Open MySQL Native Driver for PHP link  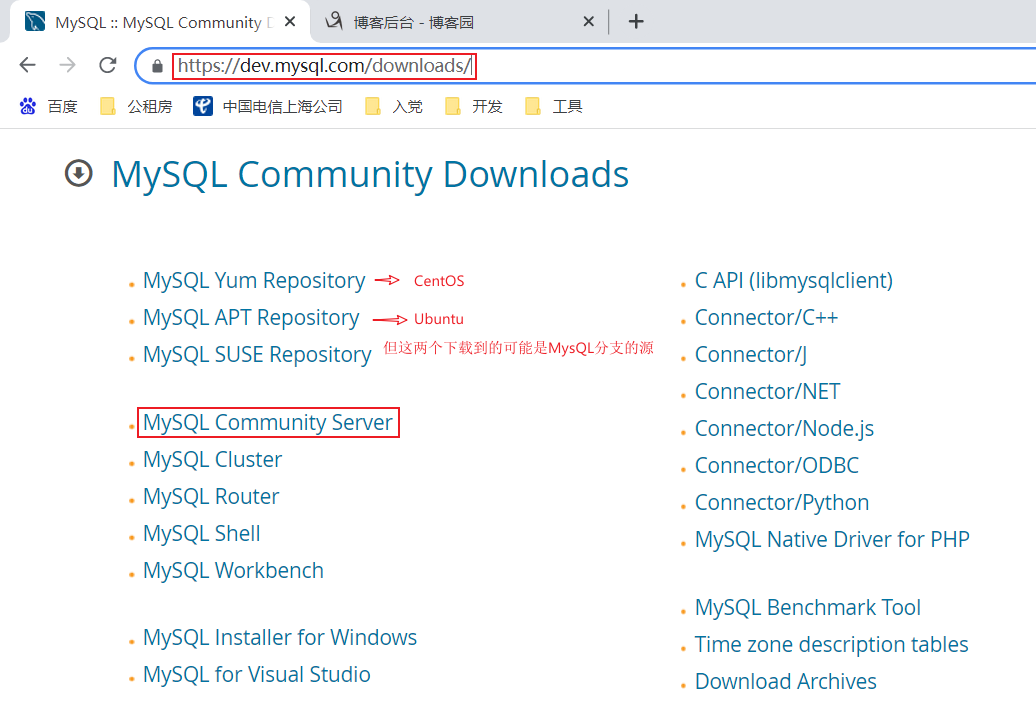coord(832,540)
